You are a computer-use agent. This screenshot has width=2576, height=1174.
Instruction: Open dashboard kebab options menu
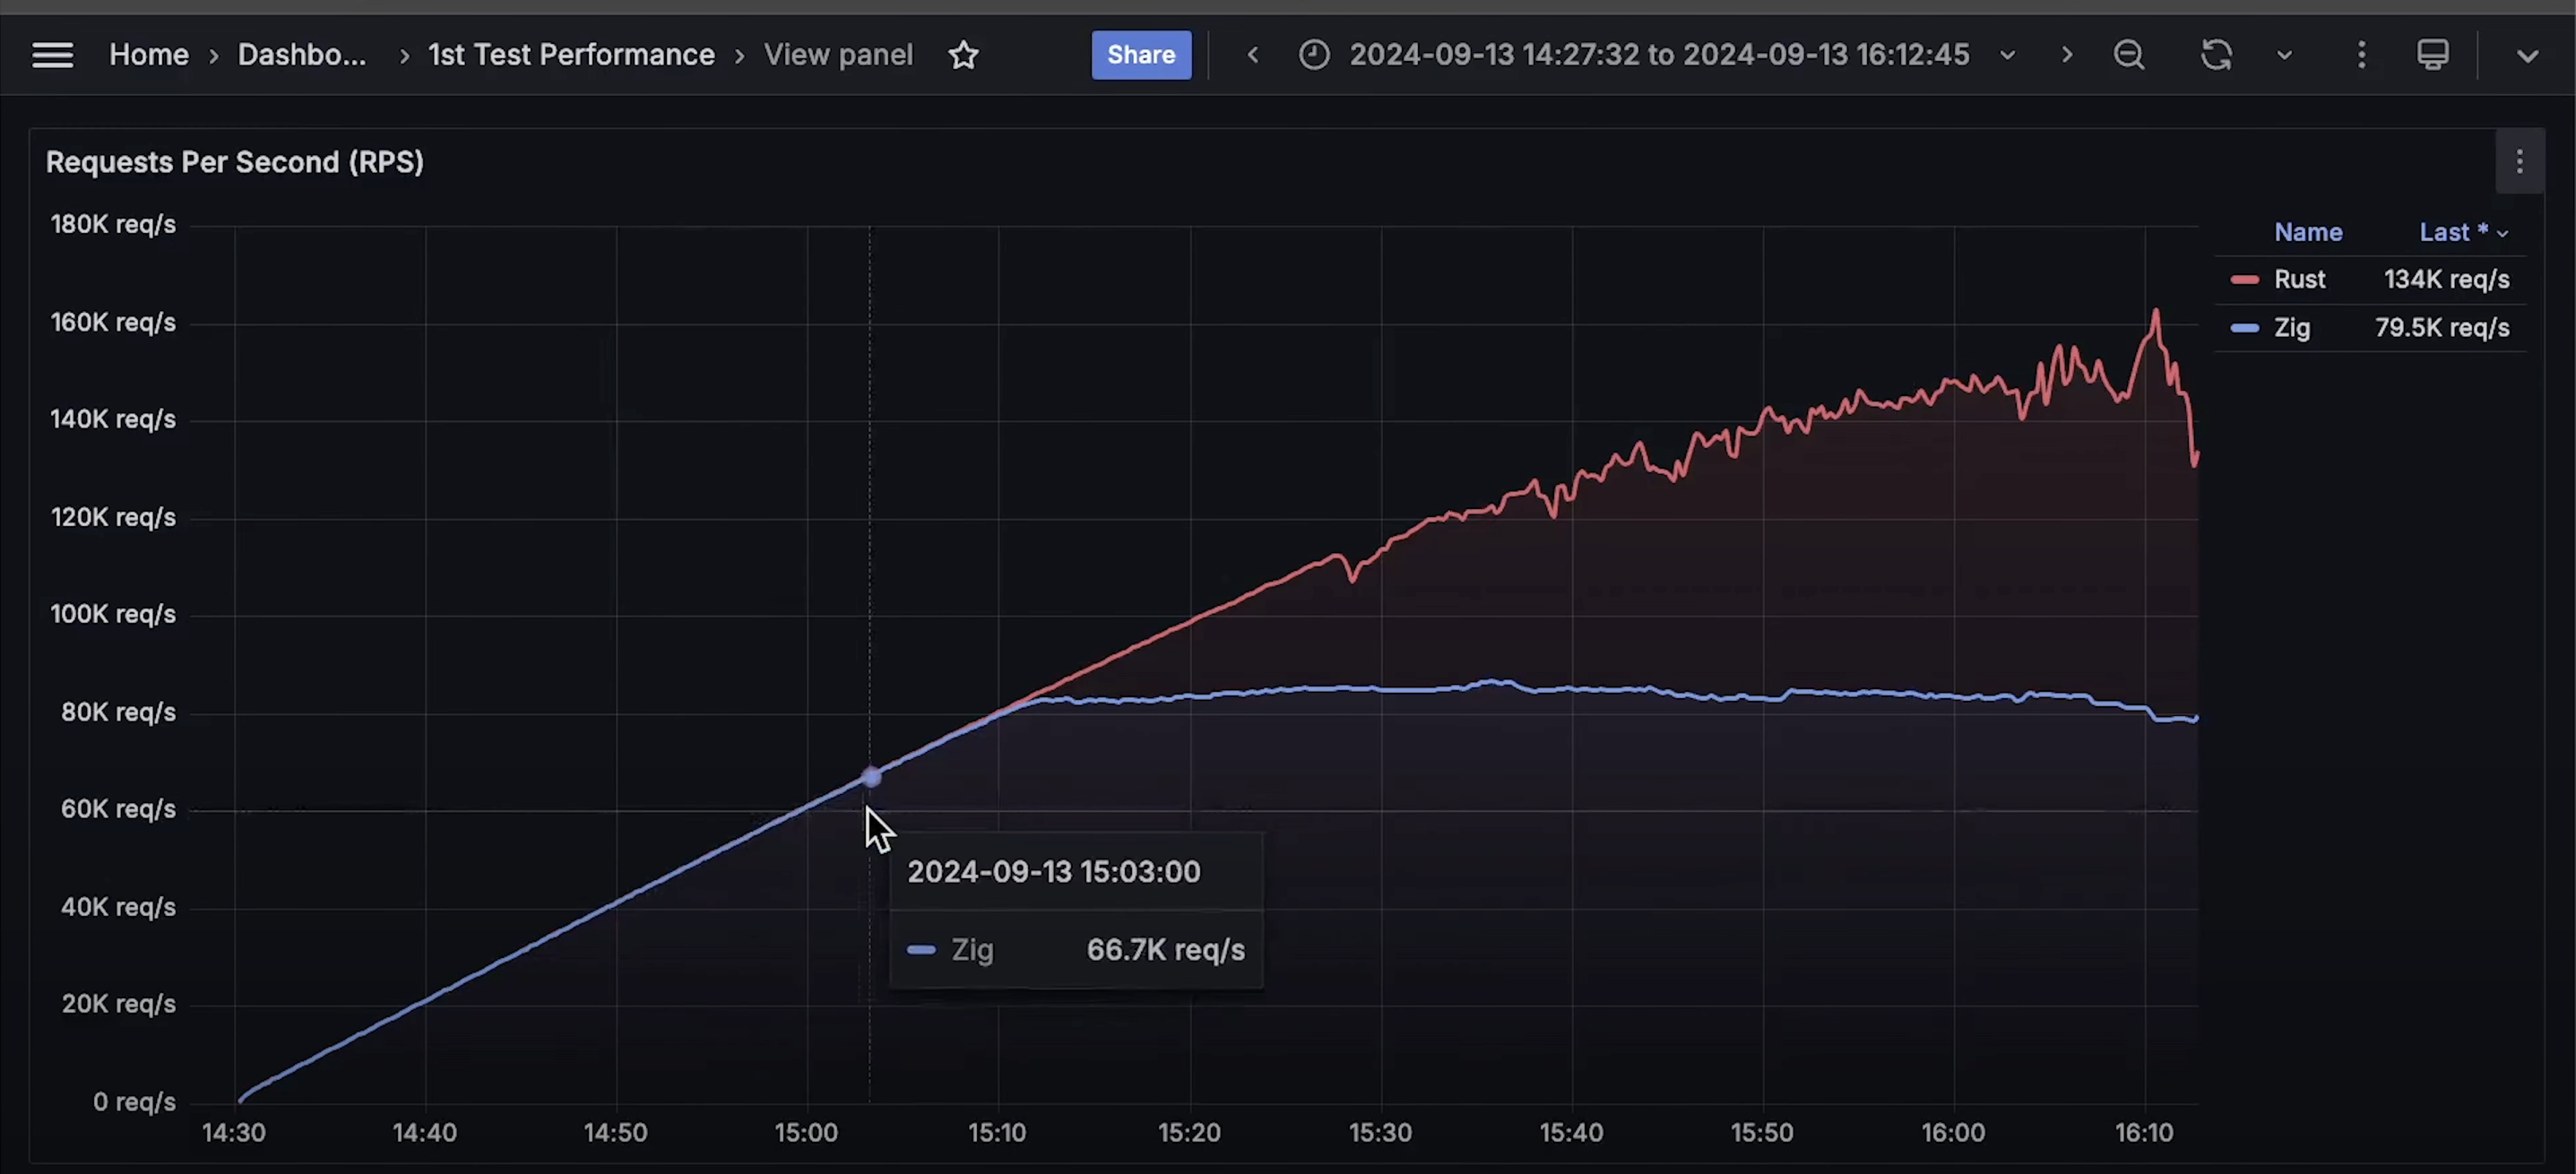2362,55
